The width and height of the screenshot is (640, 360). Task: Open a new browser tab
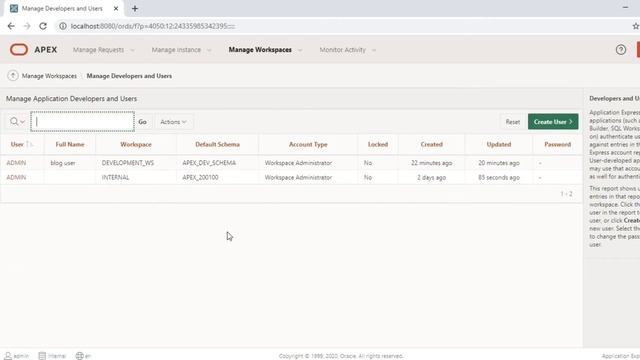(135, 9)
